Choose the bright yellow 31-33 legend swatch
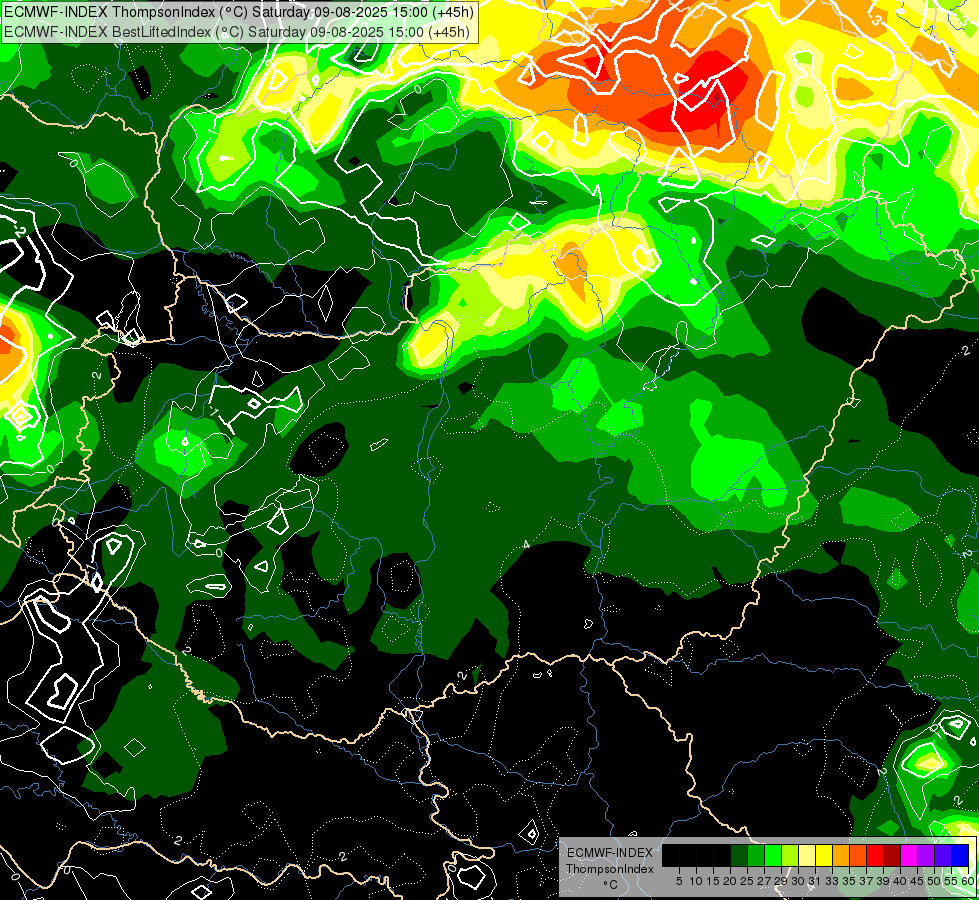The image size is (979, 900). pyautogui.click(x=824, y=856)
